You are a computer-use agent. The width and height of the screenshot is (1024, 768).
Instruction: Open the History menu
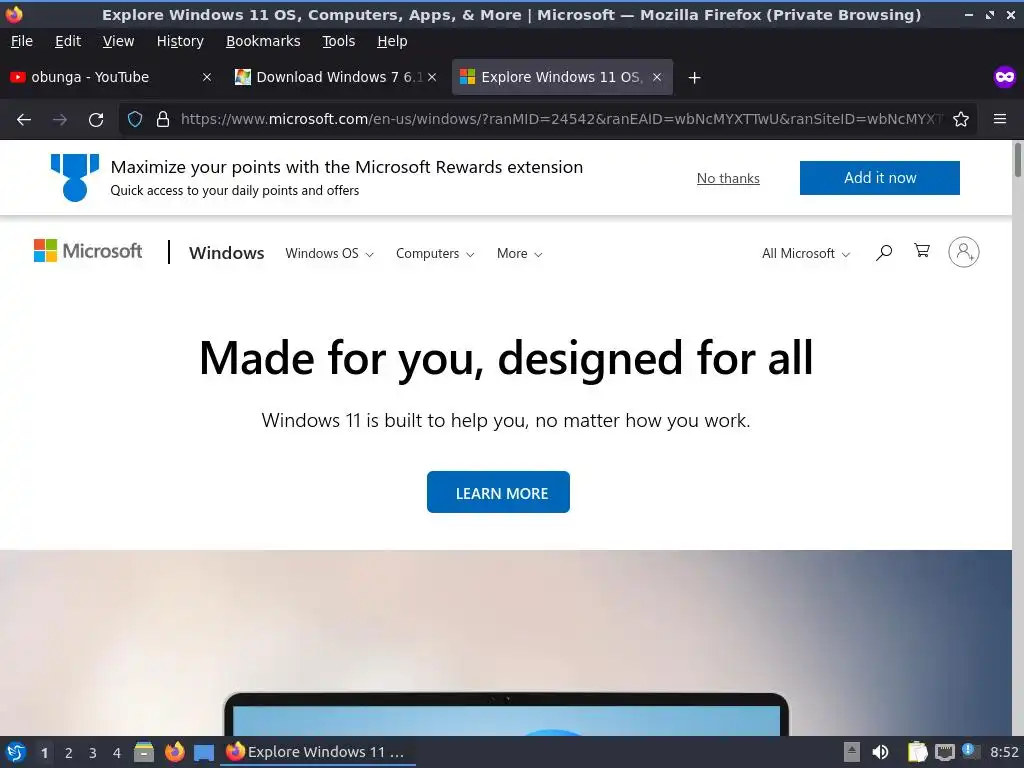point(180,41)
